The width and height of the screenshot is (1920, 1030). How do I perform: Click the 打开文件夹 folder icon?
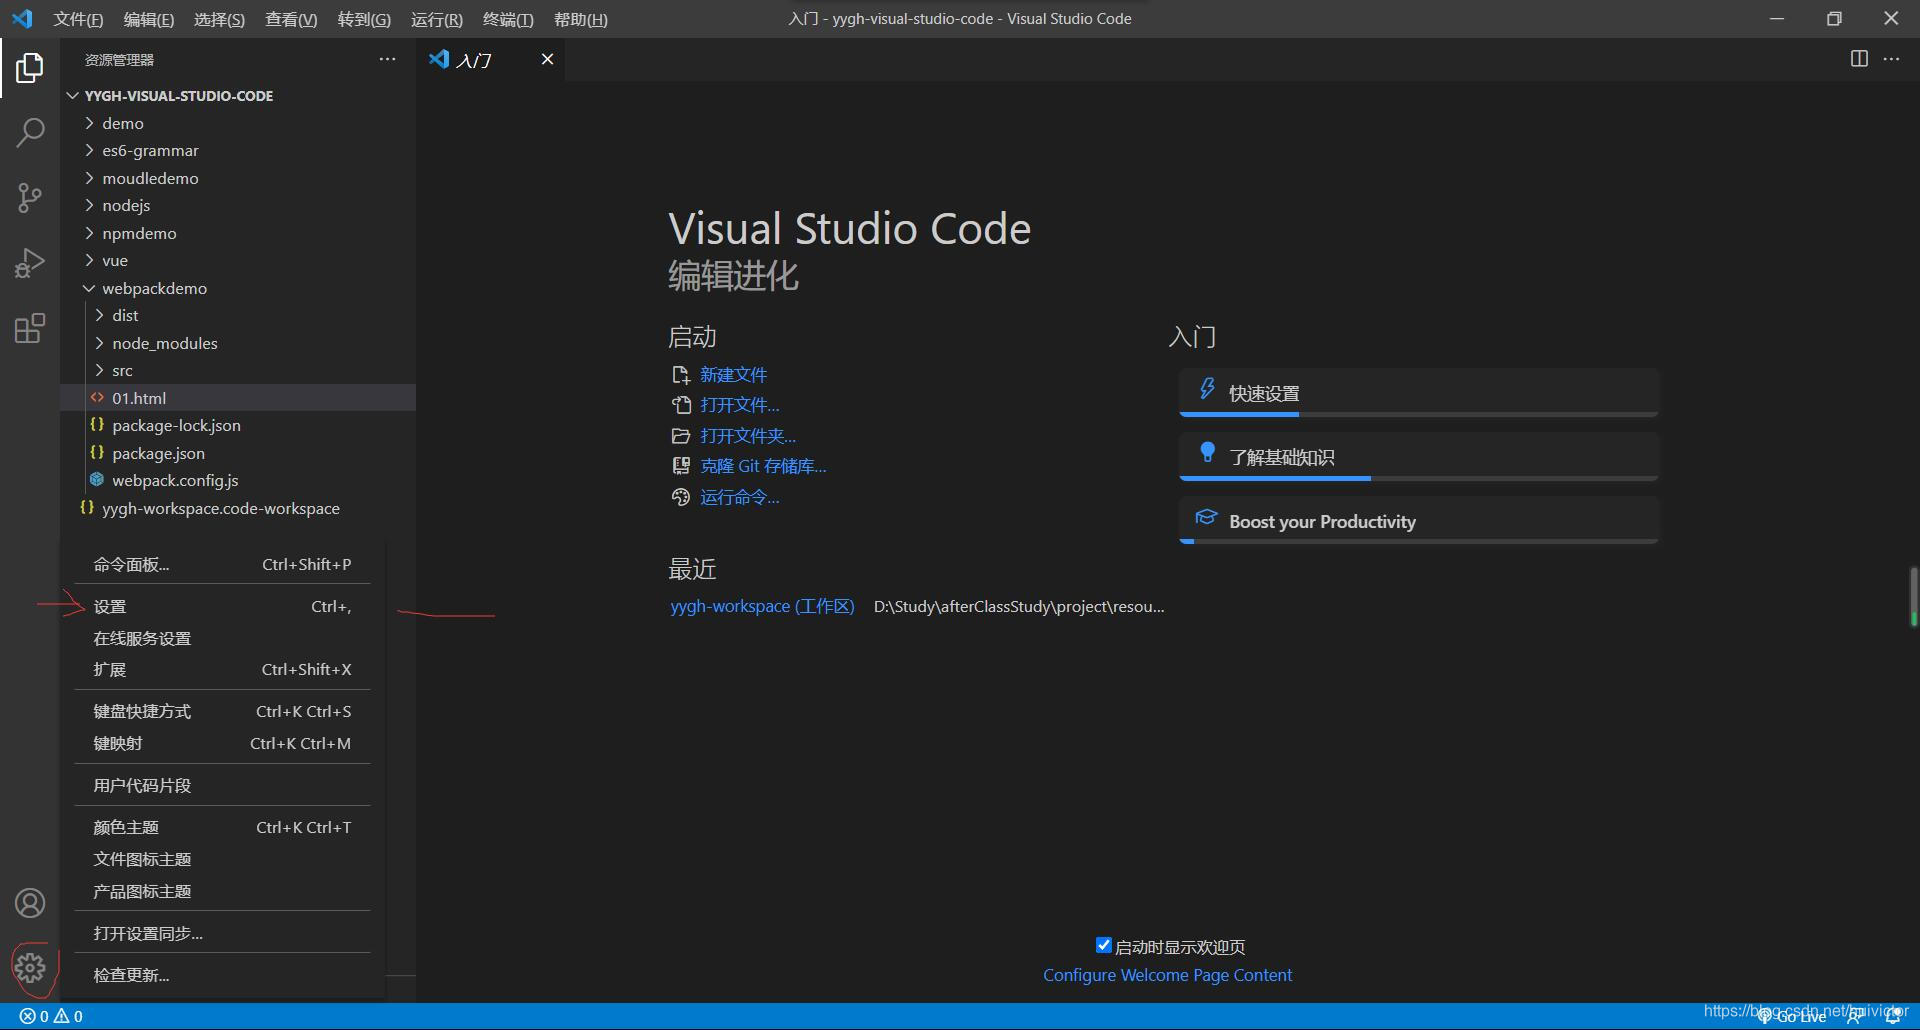tap(681, 436)
